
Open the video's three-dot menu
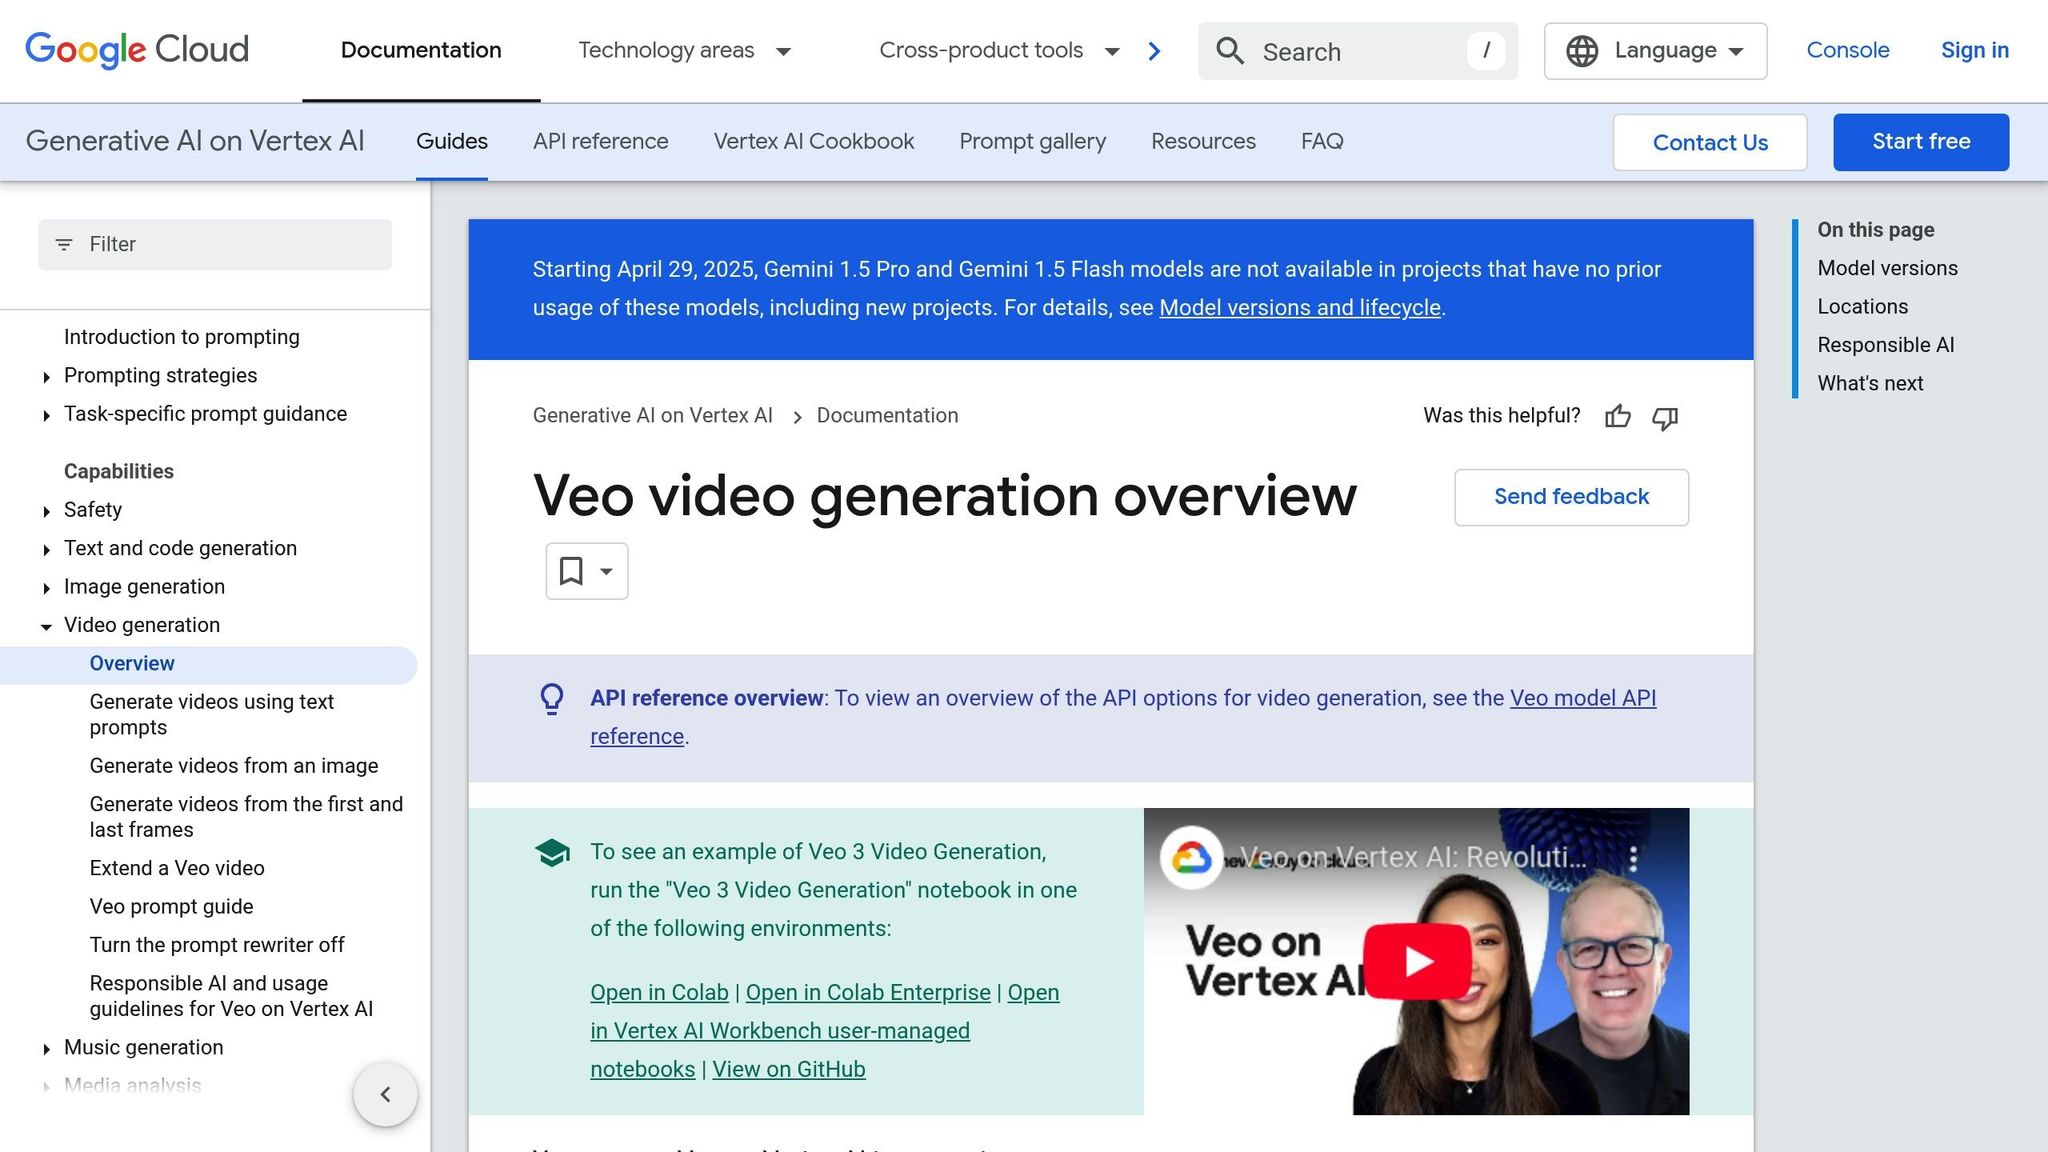[1633, 857]
